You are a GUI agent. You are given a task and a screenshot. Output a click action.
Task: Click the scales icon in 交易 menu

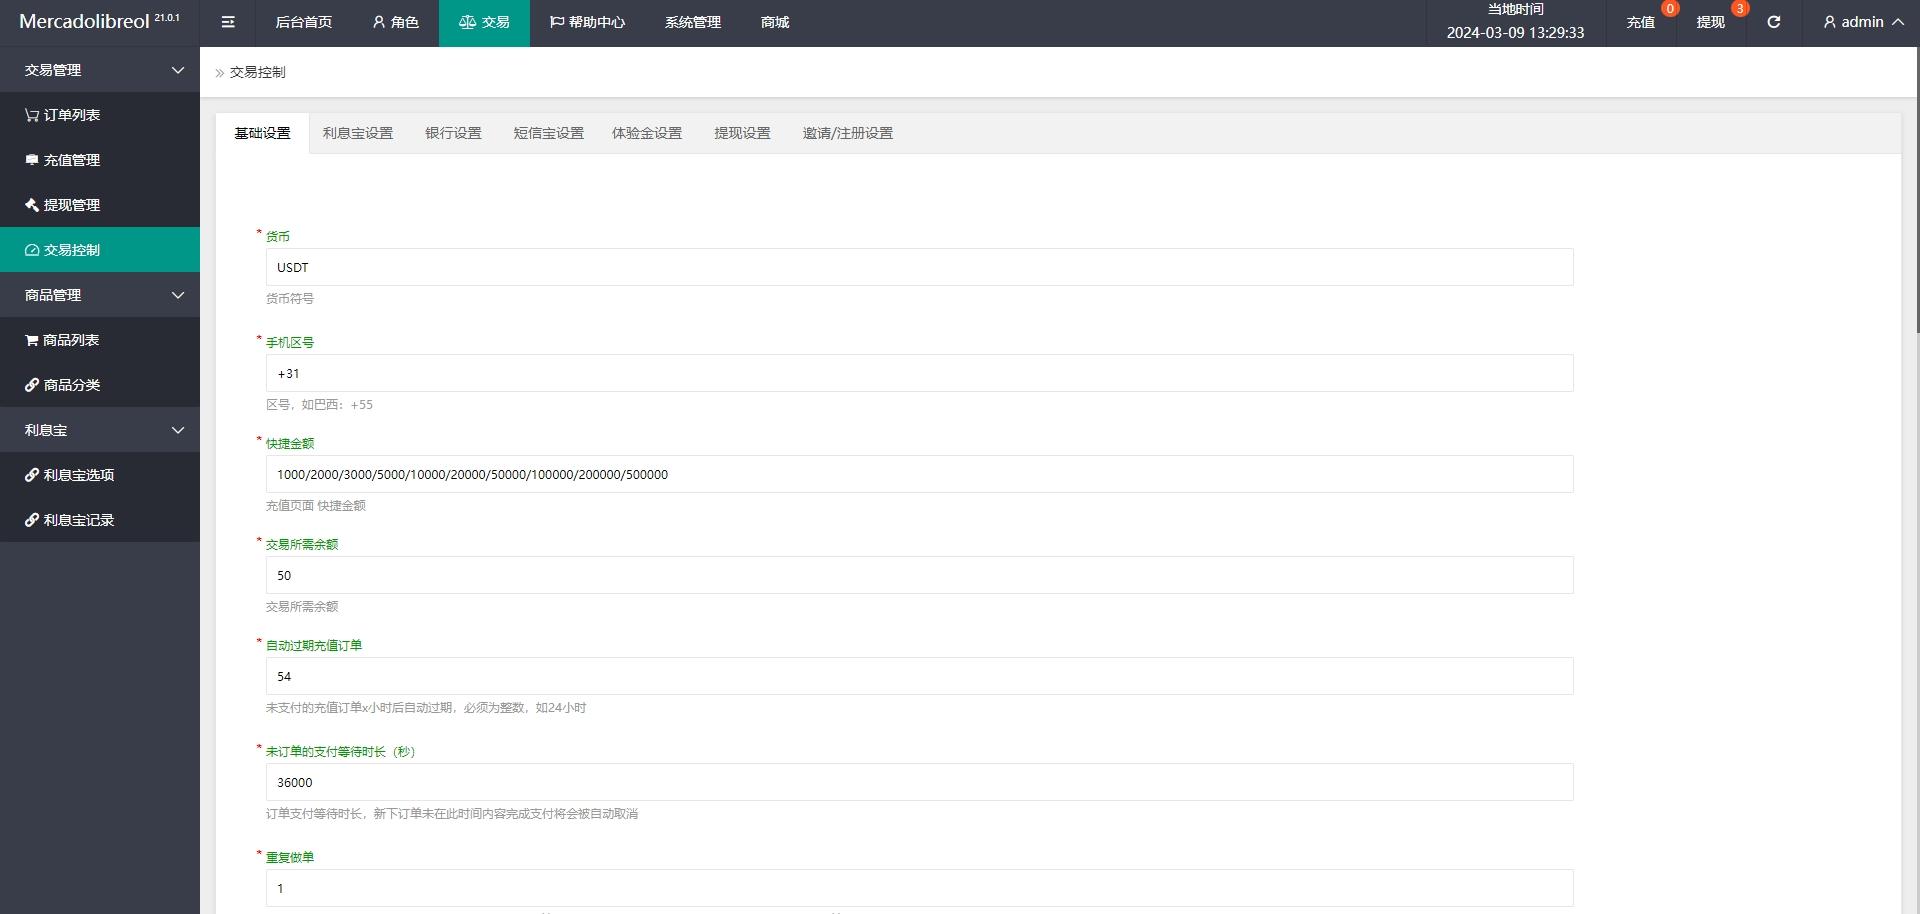point(467,22)
